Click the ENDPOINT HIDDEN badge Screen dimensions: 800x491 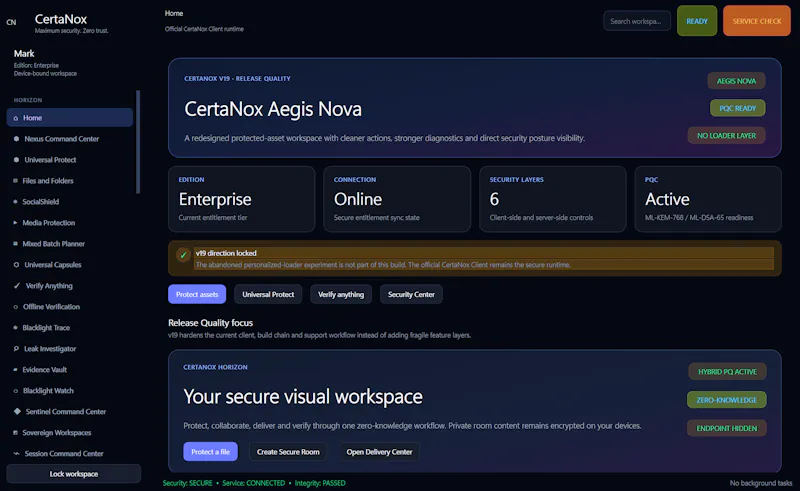(x=727, y=428)
